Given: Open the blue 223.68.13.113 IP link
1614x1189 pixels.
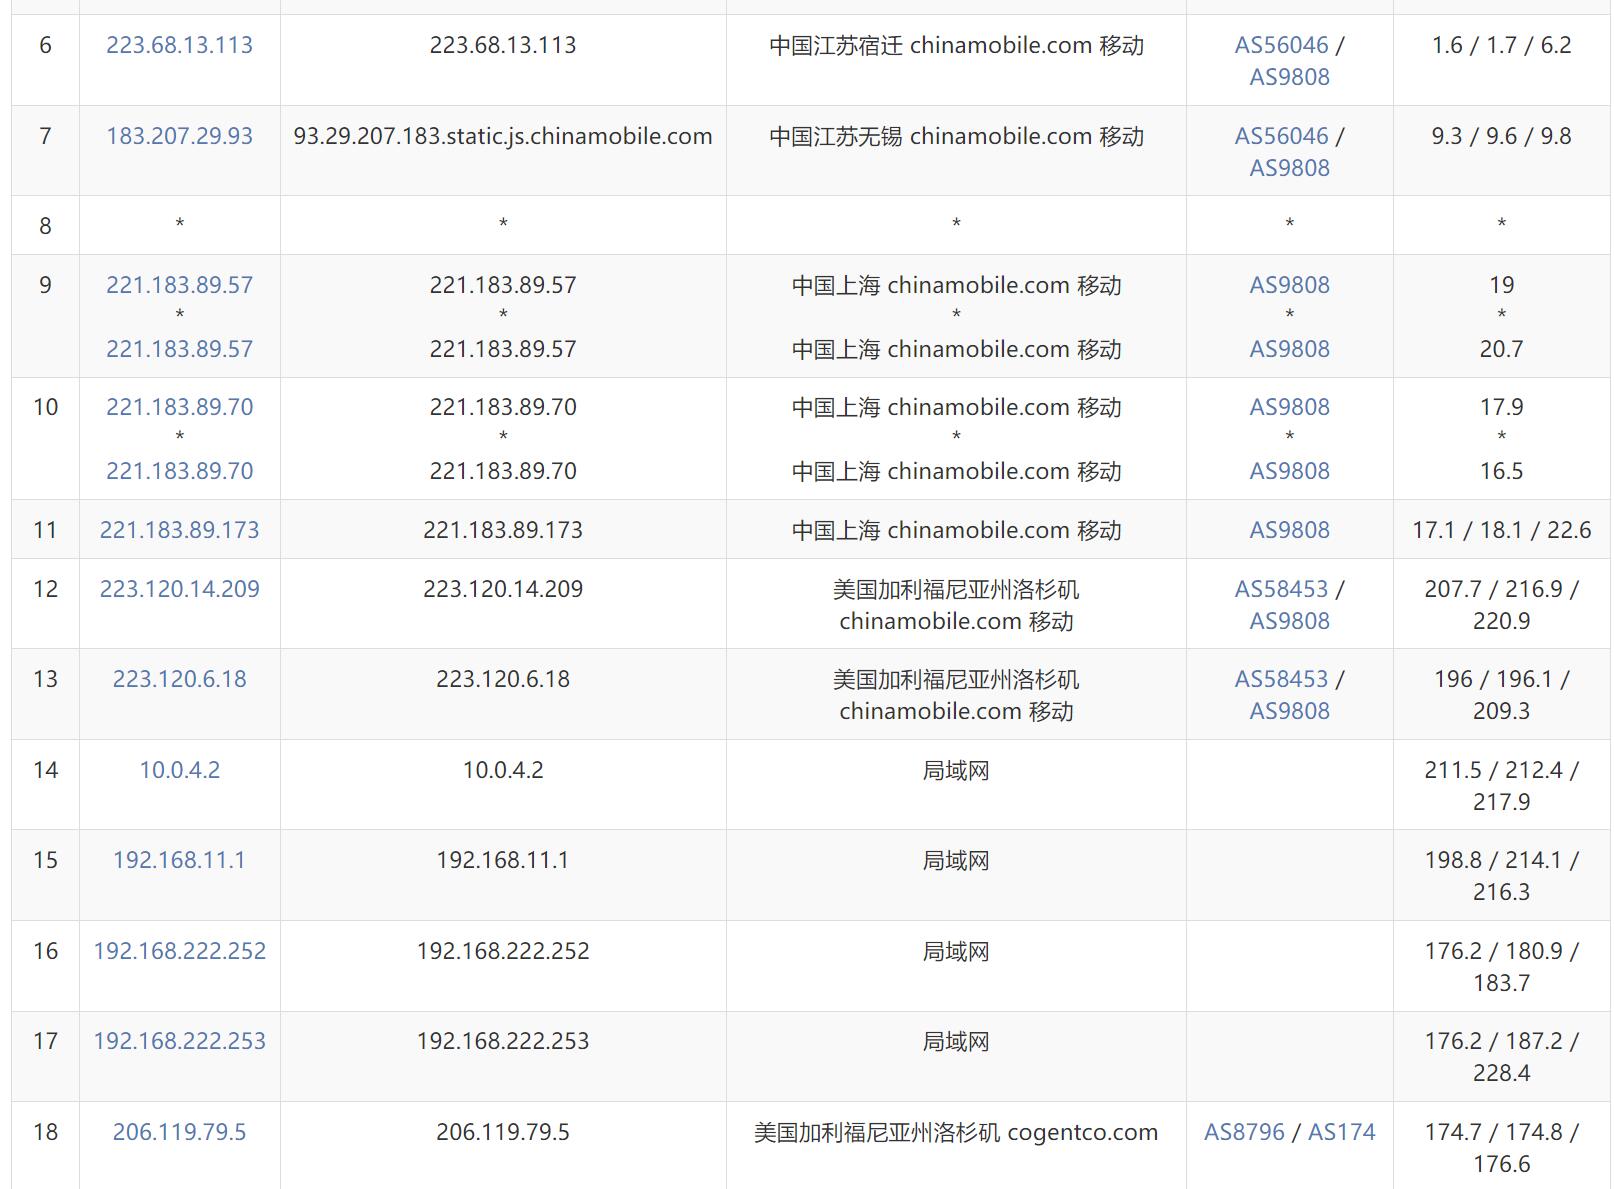Looking at the screenshot, I should tap(179, 45).
